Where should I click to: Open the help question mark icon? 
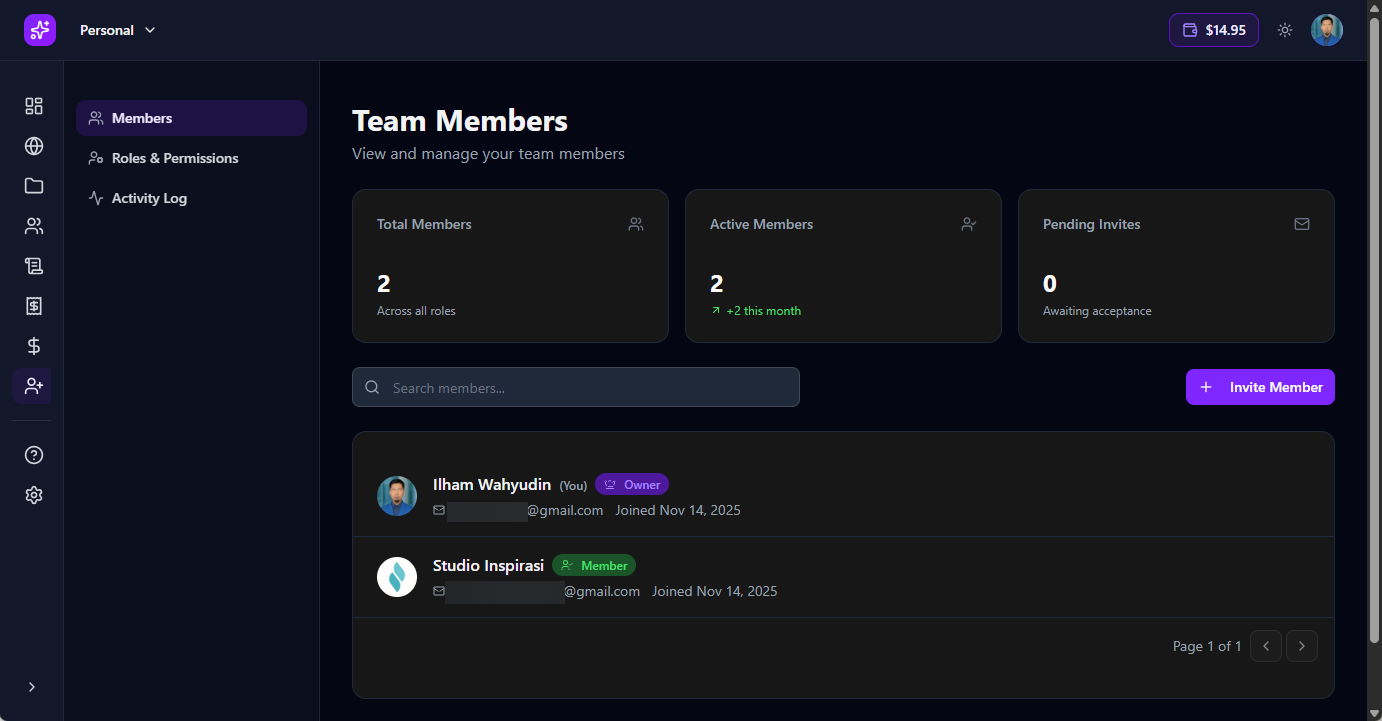[x=34, y=455]
